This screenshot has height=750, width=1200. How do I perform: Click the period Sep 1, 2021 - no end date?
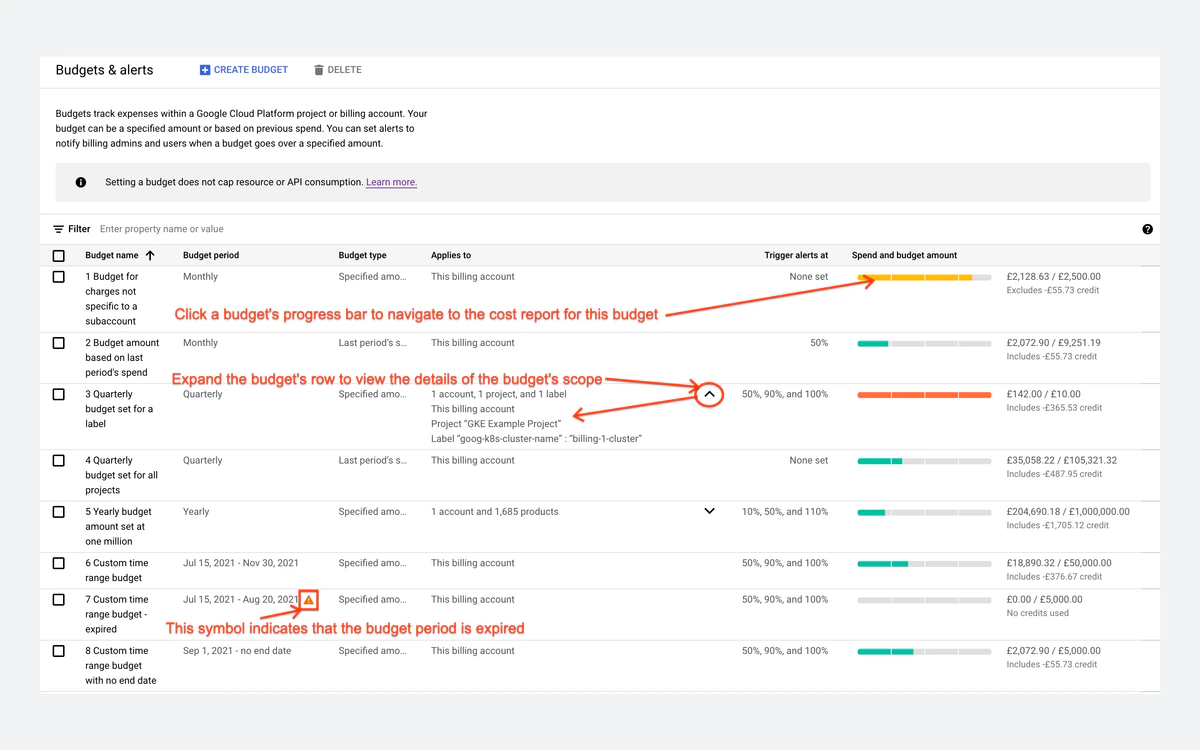tap(237, 651)
